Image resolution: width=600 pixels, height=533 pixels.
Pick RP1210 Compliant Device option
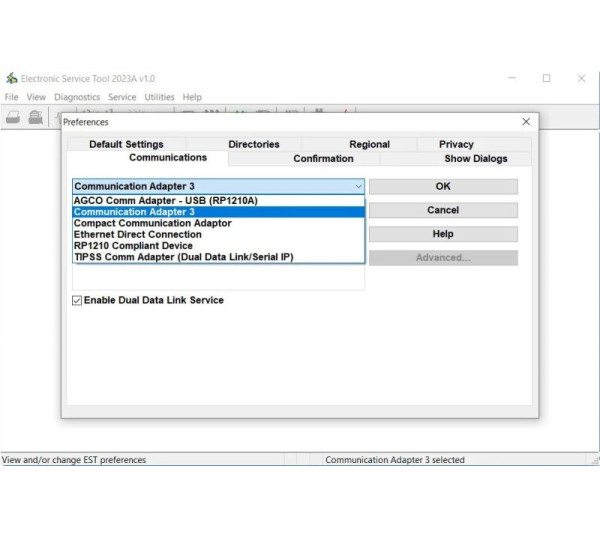tap(133, 246)
